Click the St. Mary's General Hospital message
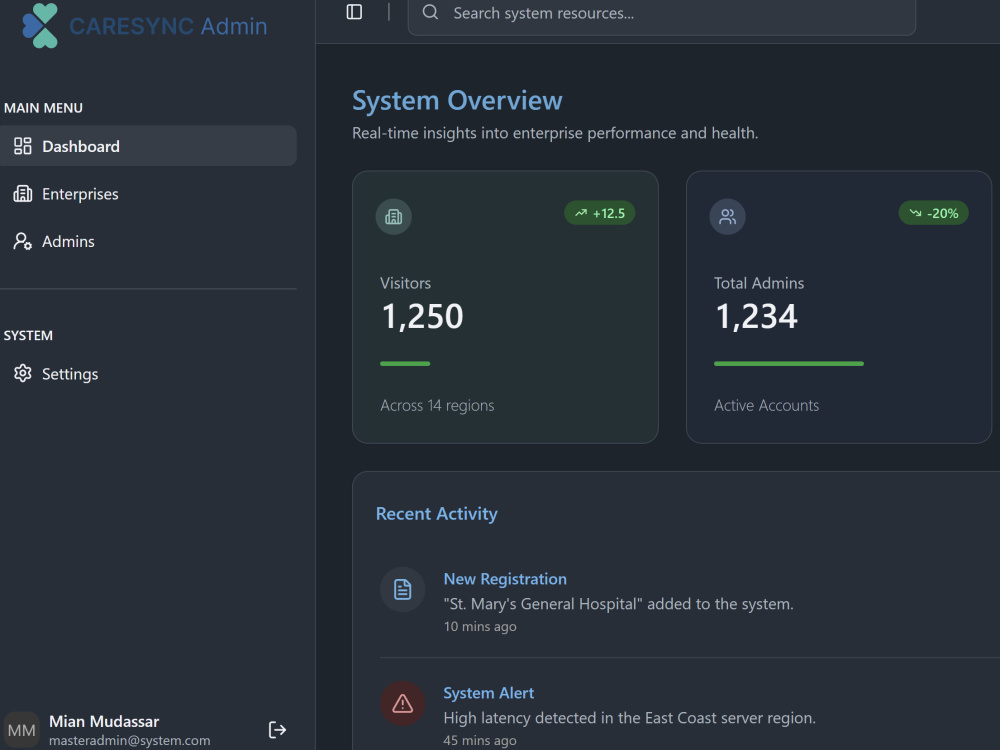This screenshot has height=750, width=1000. [x=619, y=604]
